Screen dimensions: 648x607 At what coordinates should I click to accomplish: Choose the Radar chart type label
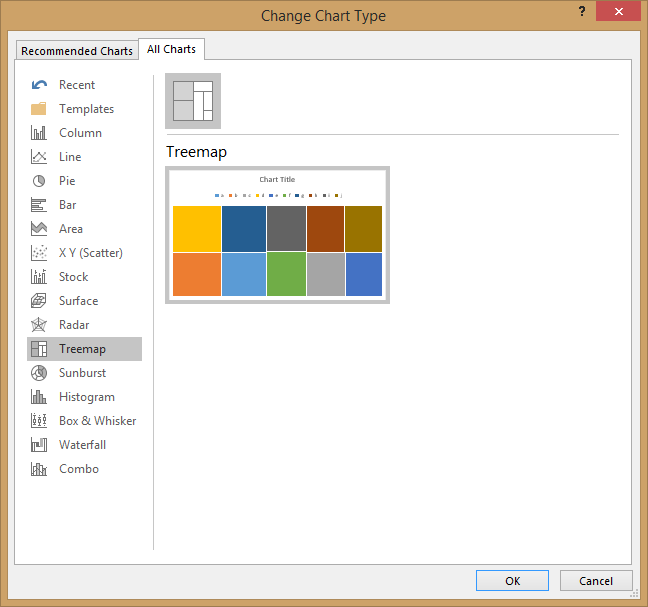point(74,324)
